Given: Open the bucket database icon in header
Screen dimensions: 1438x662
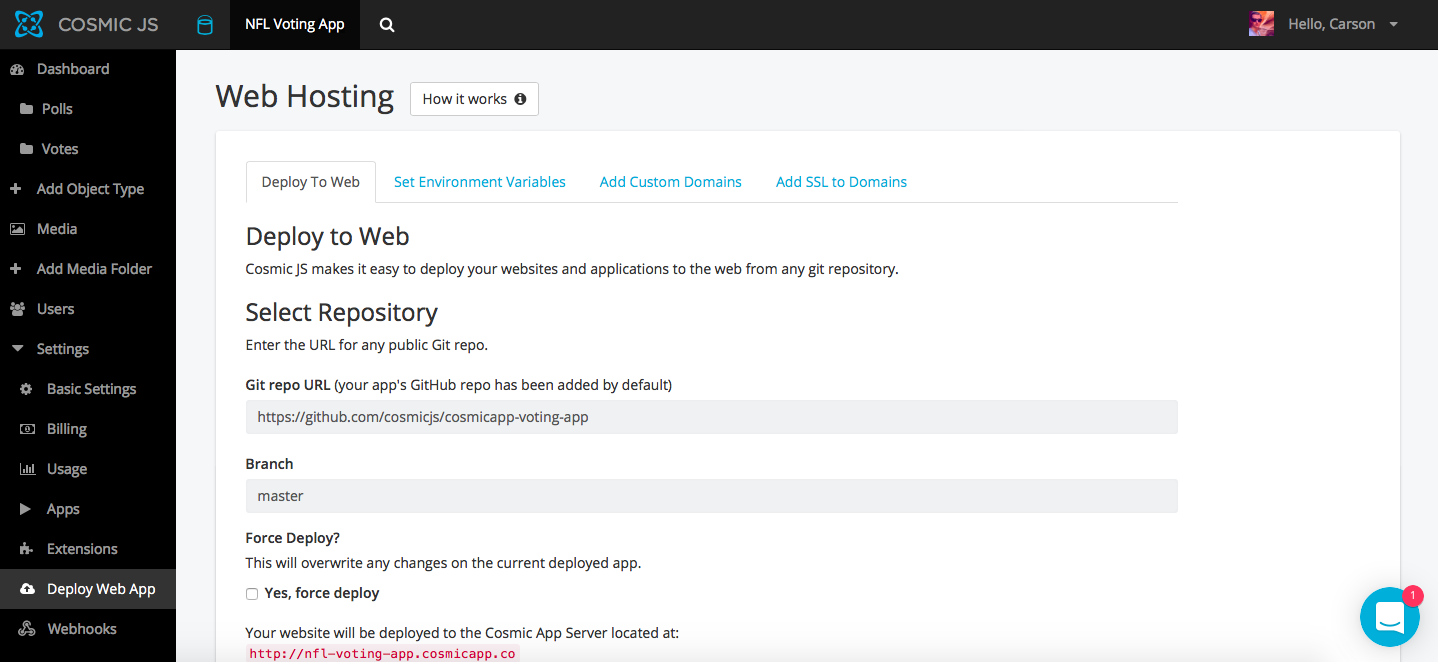Looking at the screenshot, I should [x=205, y=25].
